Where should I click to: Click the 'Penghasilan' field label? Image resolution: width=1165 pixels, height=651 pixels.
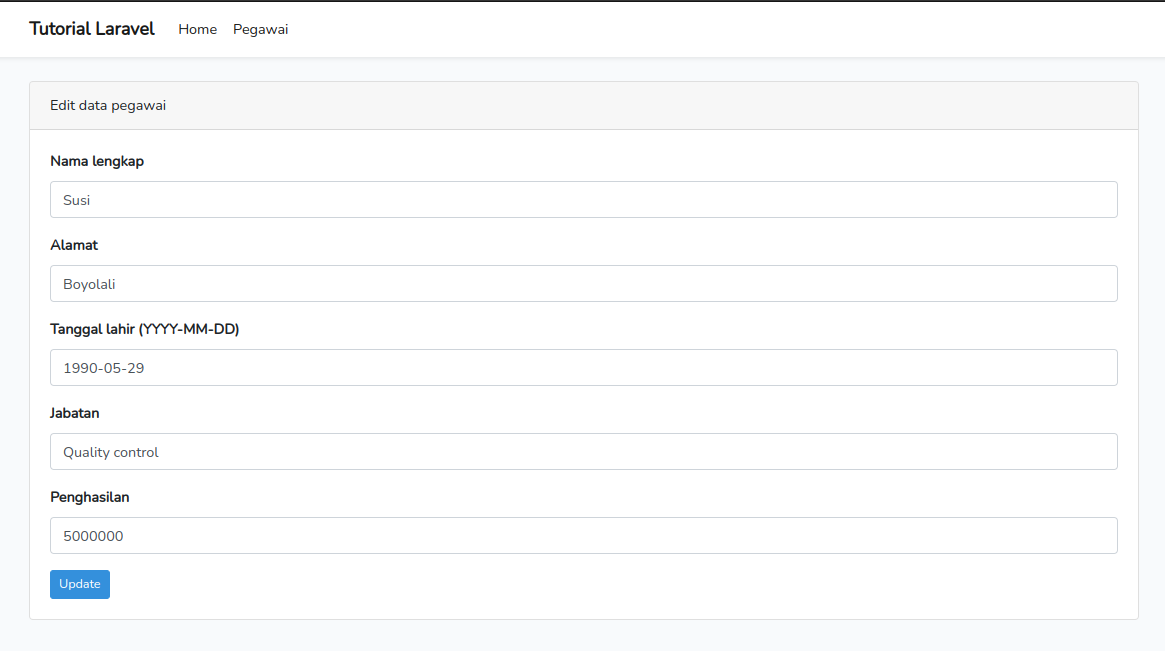(90, 497)
